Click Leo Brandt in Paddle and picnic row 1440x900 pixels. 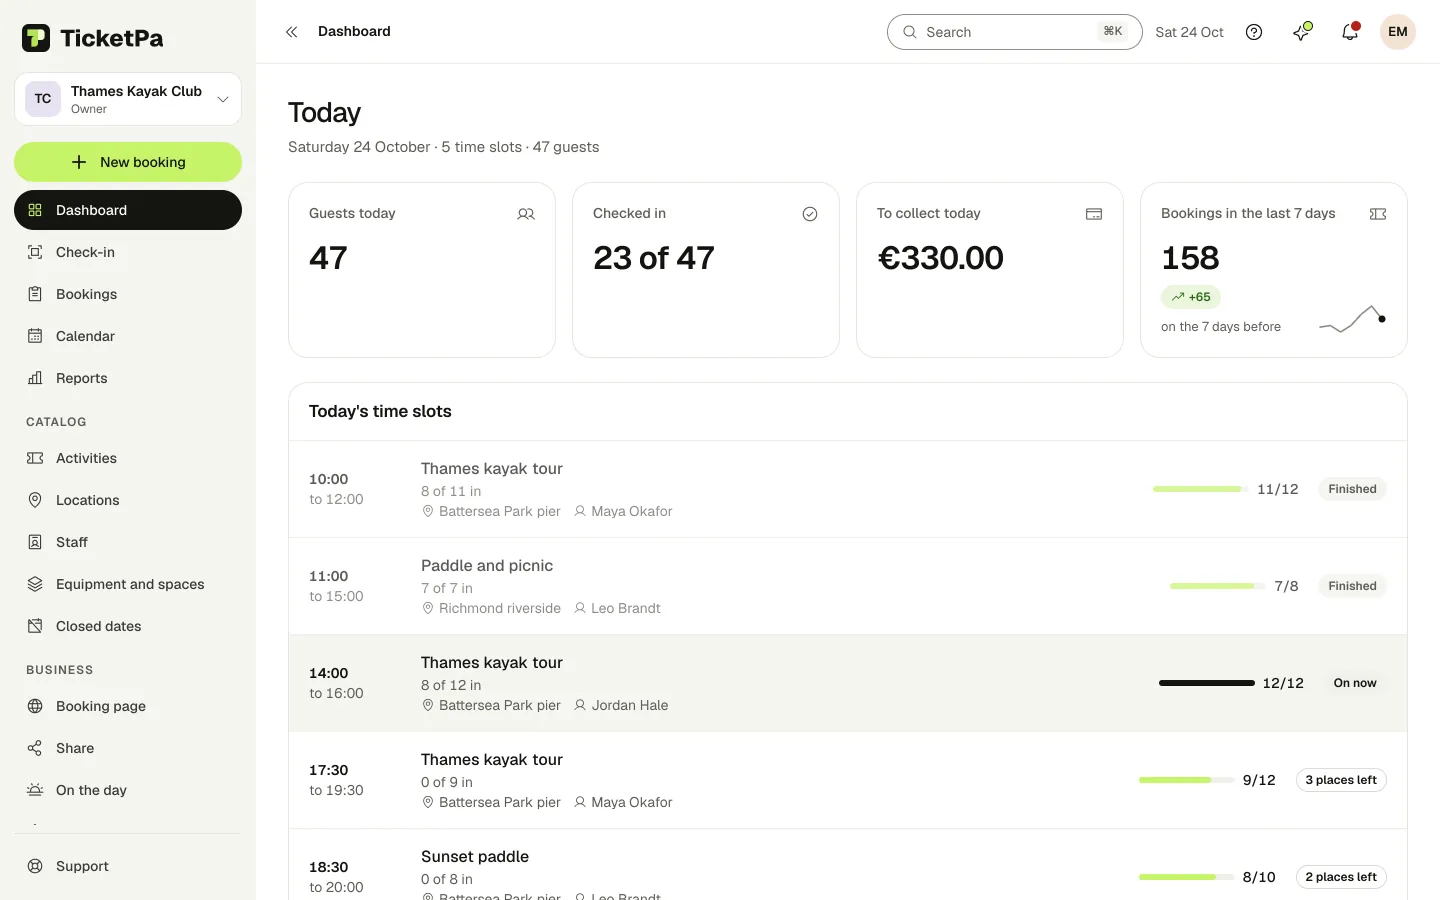tap(626, 608)
